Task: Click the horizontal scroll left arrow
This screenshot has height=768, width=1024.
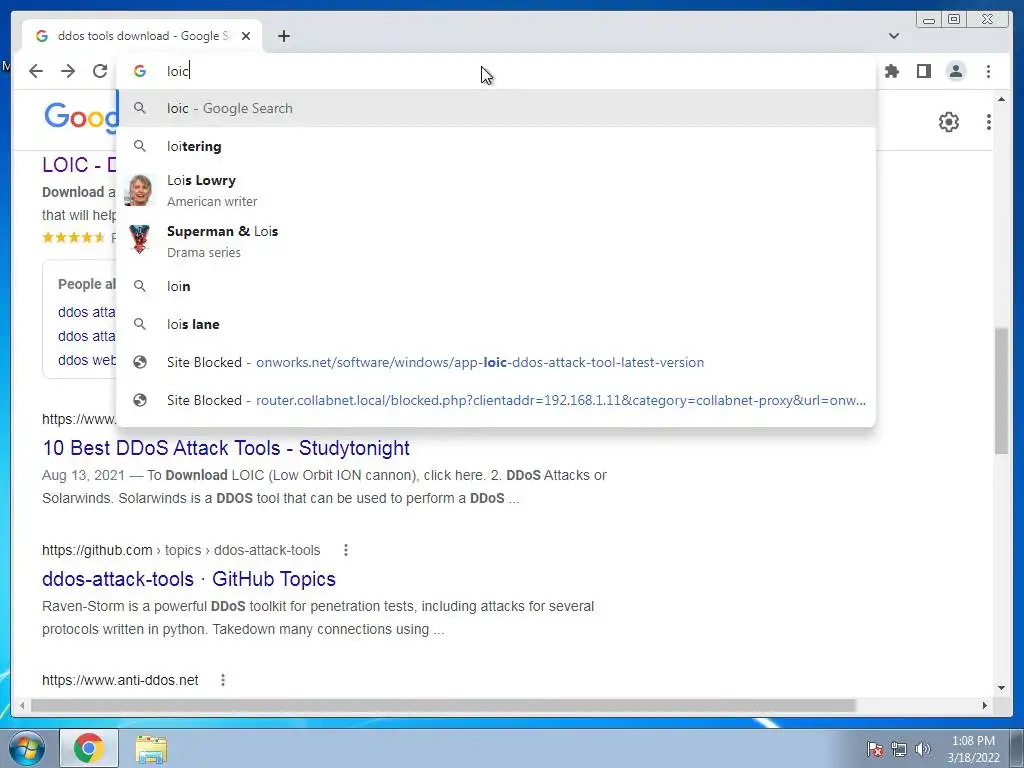Action: [x=22, y=705]
